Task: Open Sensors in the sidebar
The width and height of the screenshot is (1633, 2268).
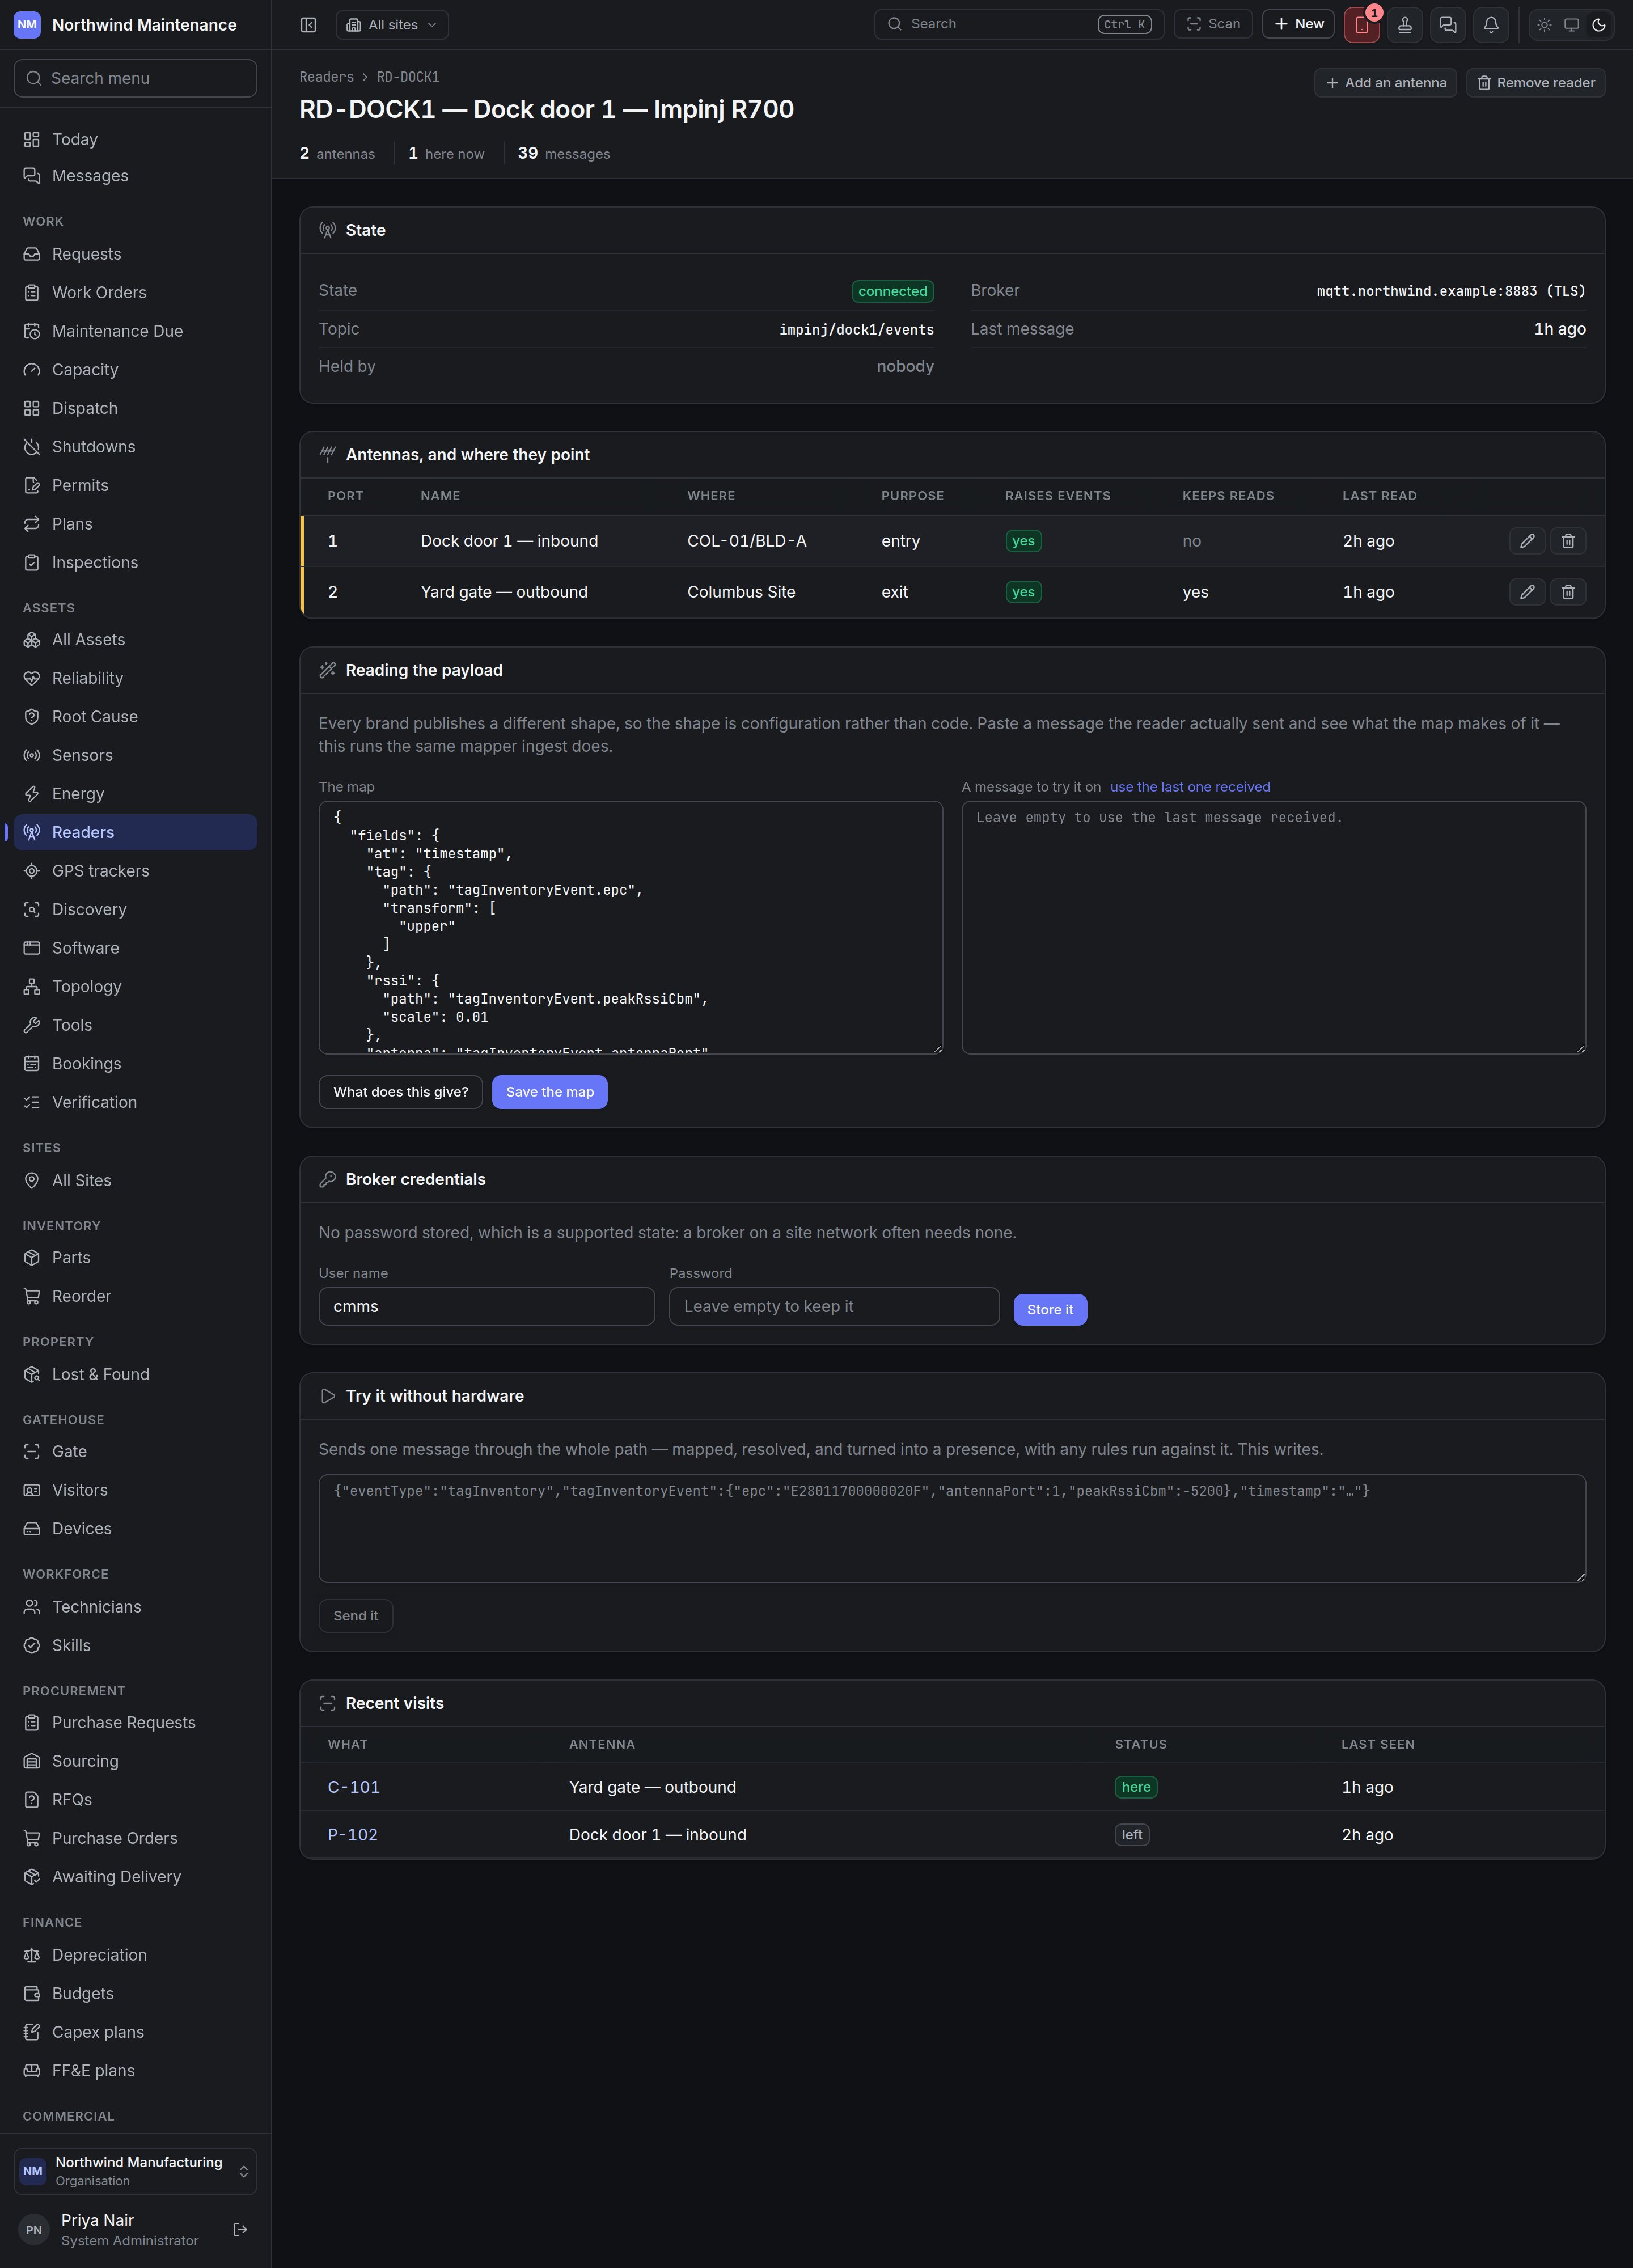Action: pyautogui.click(x=135, y=755)
